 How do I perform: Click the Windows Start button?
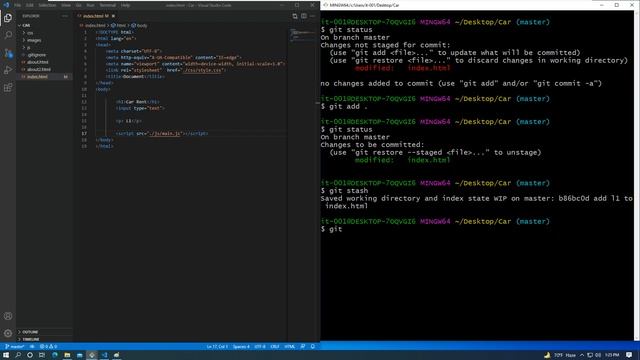click(6, 355)
